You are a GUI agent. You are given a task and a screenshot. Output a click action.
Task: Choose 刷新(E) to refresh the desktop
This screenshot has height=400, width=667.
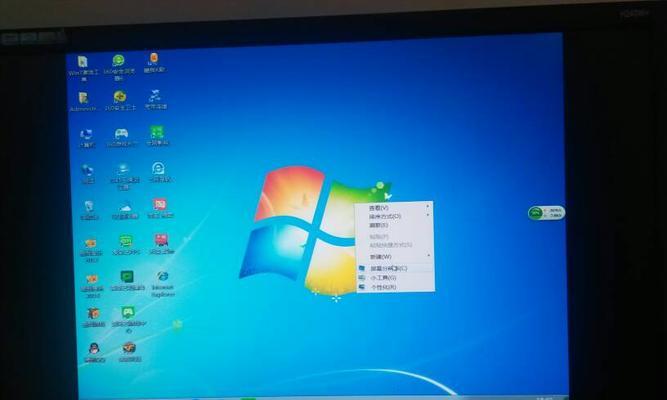click(x=379, y=225)
